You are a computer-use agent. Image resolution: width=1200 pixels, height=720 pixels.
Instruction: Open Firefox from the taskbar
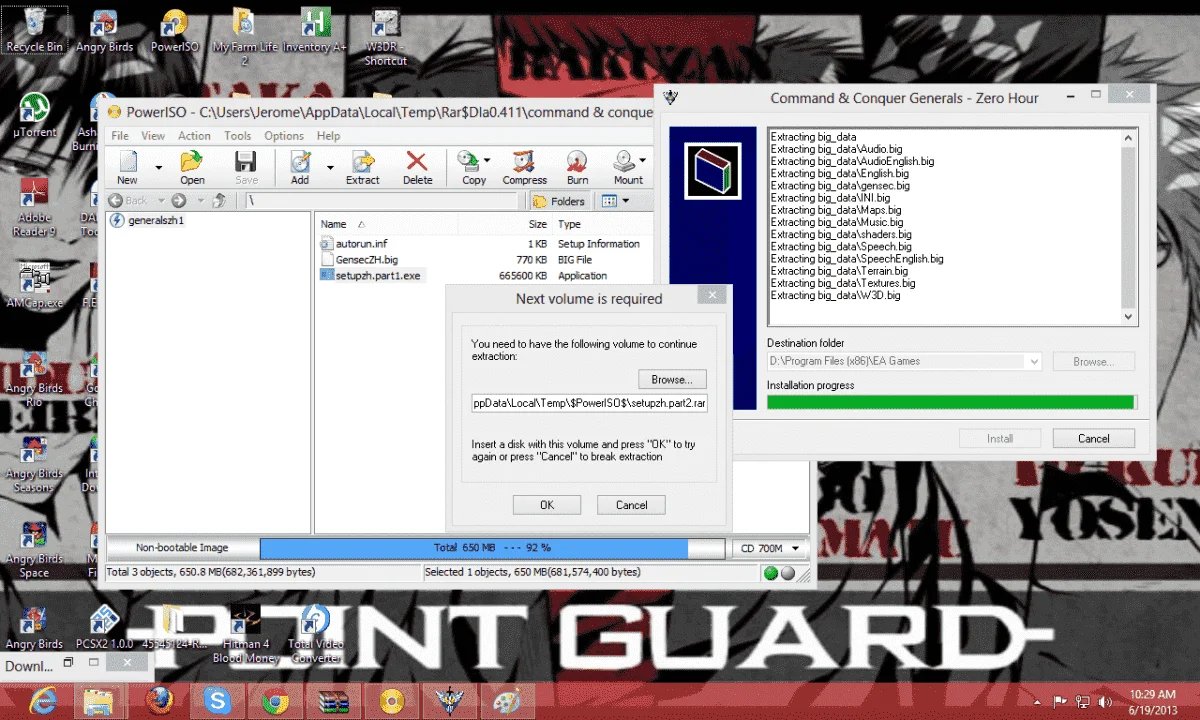(x=159, y=702)
